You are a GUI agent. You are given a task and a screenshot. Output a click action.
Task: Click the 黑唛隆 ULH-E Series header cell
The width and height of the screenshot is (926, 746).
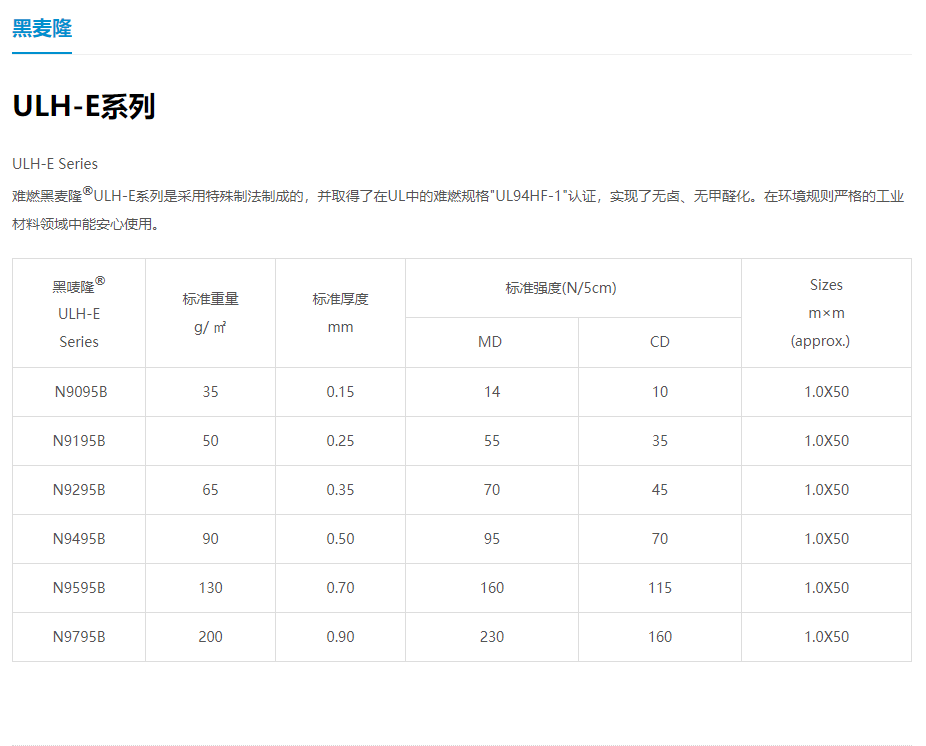tap(79, 313)
